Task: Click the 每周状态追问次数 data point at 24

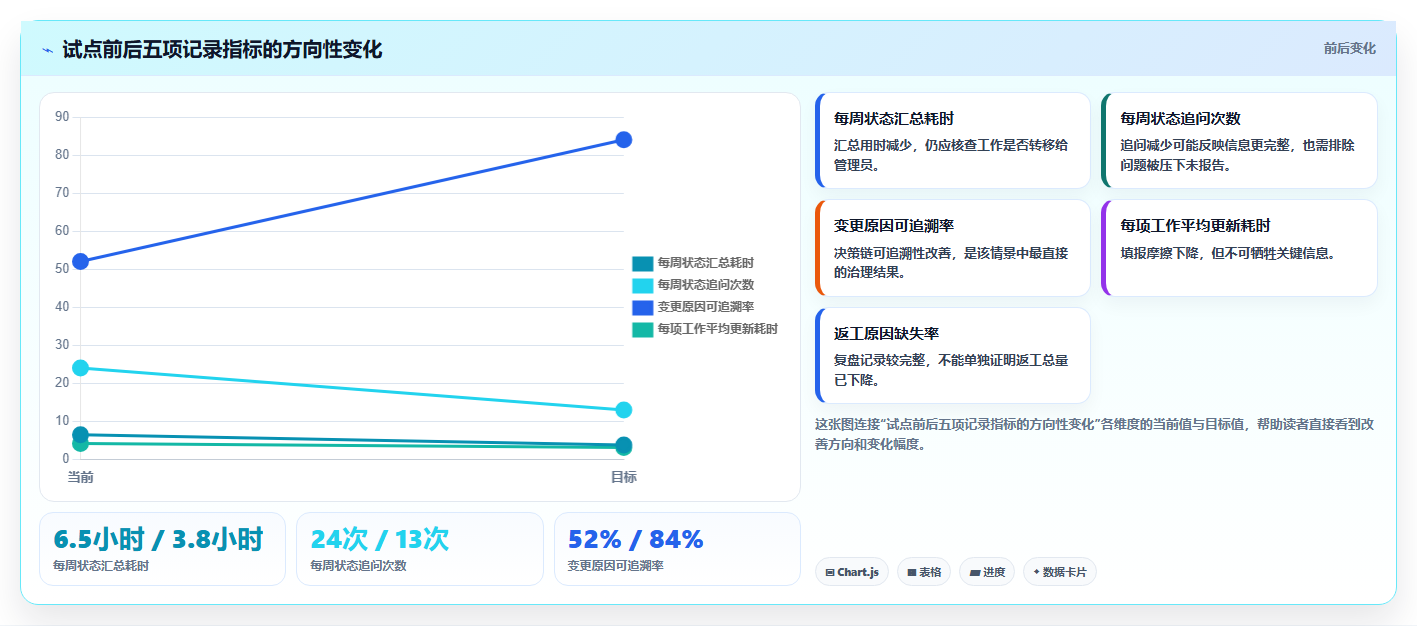Action: (81, 368)
